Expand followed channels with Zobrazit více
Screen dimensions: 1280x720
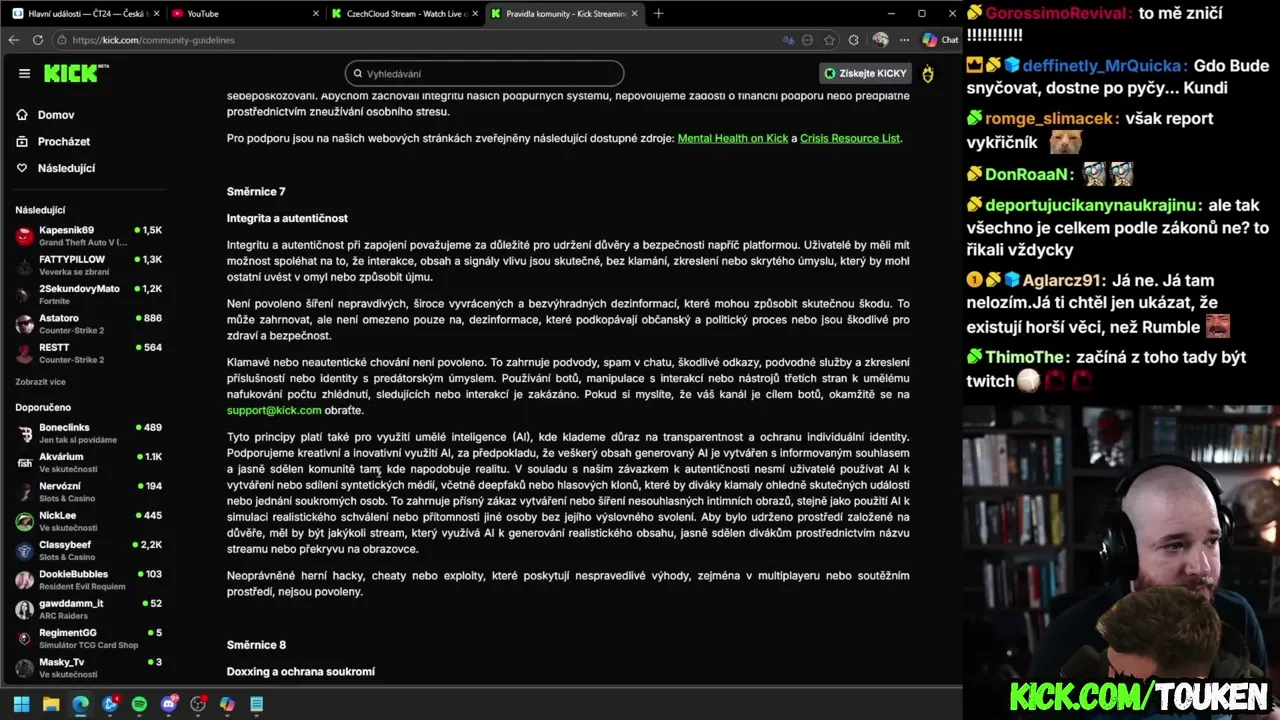pyautogui.click(x=40, y=381)
